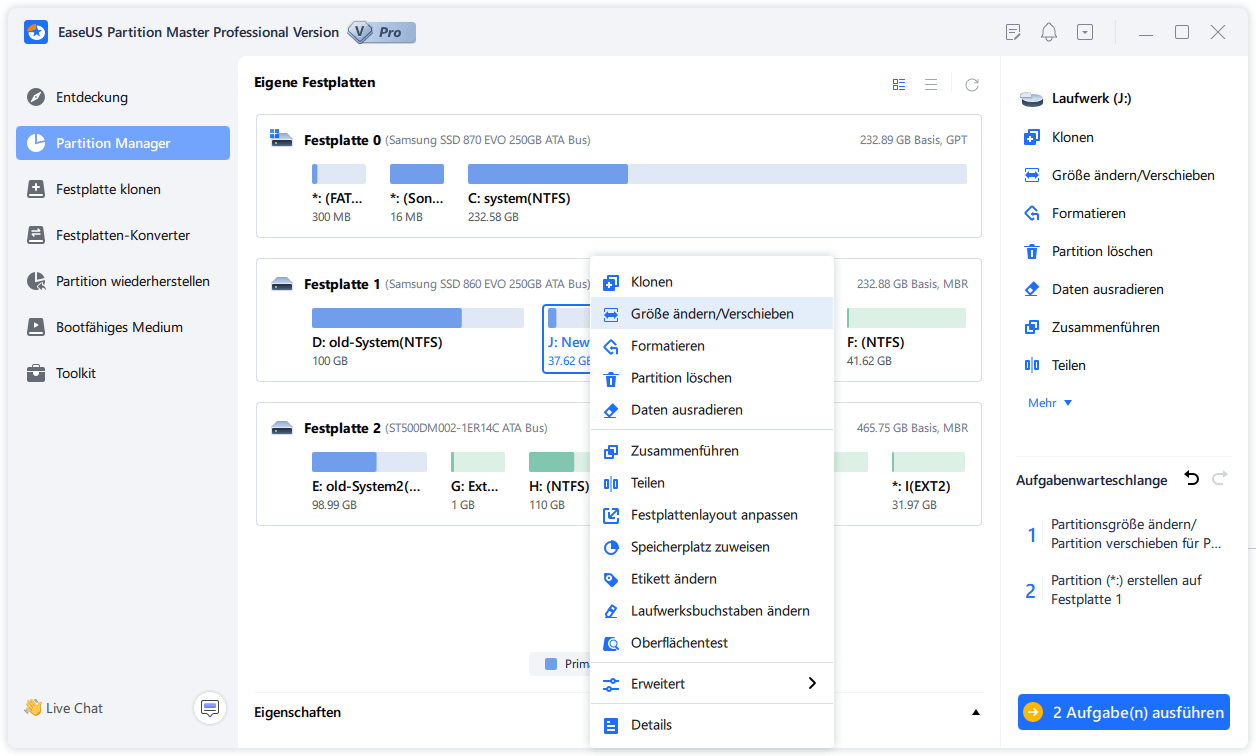Viewport: 1256px width, 756px height.
Task: Open the notification bell
Action: (1049, 32)
